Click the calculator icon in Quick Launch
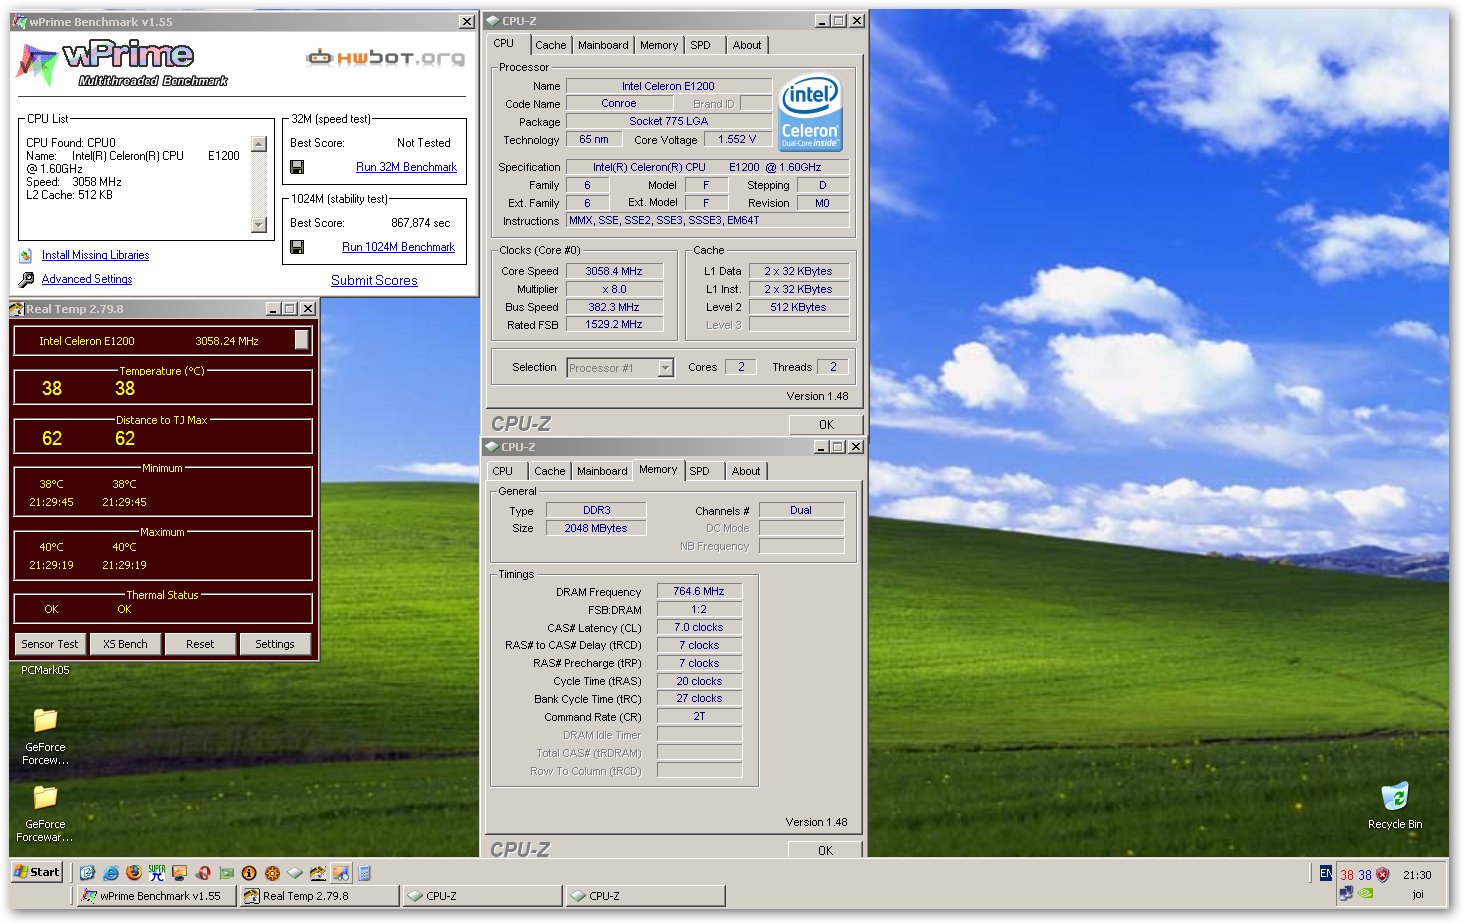The image size is (1463, 923). coord(364,873)
